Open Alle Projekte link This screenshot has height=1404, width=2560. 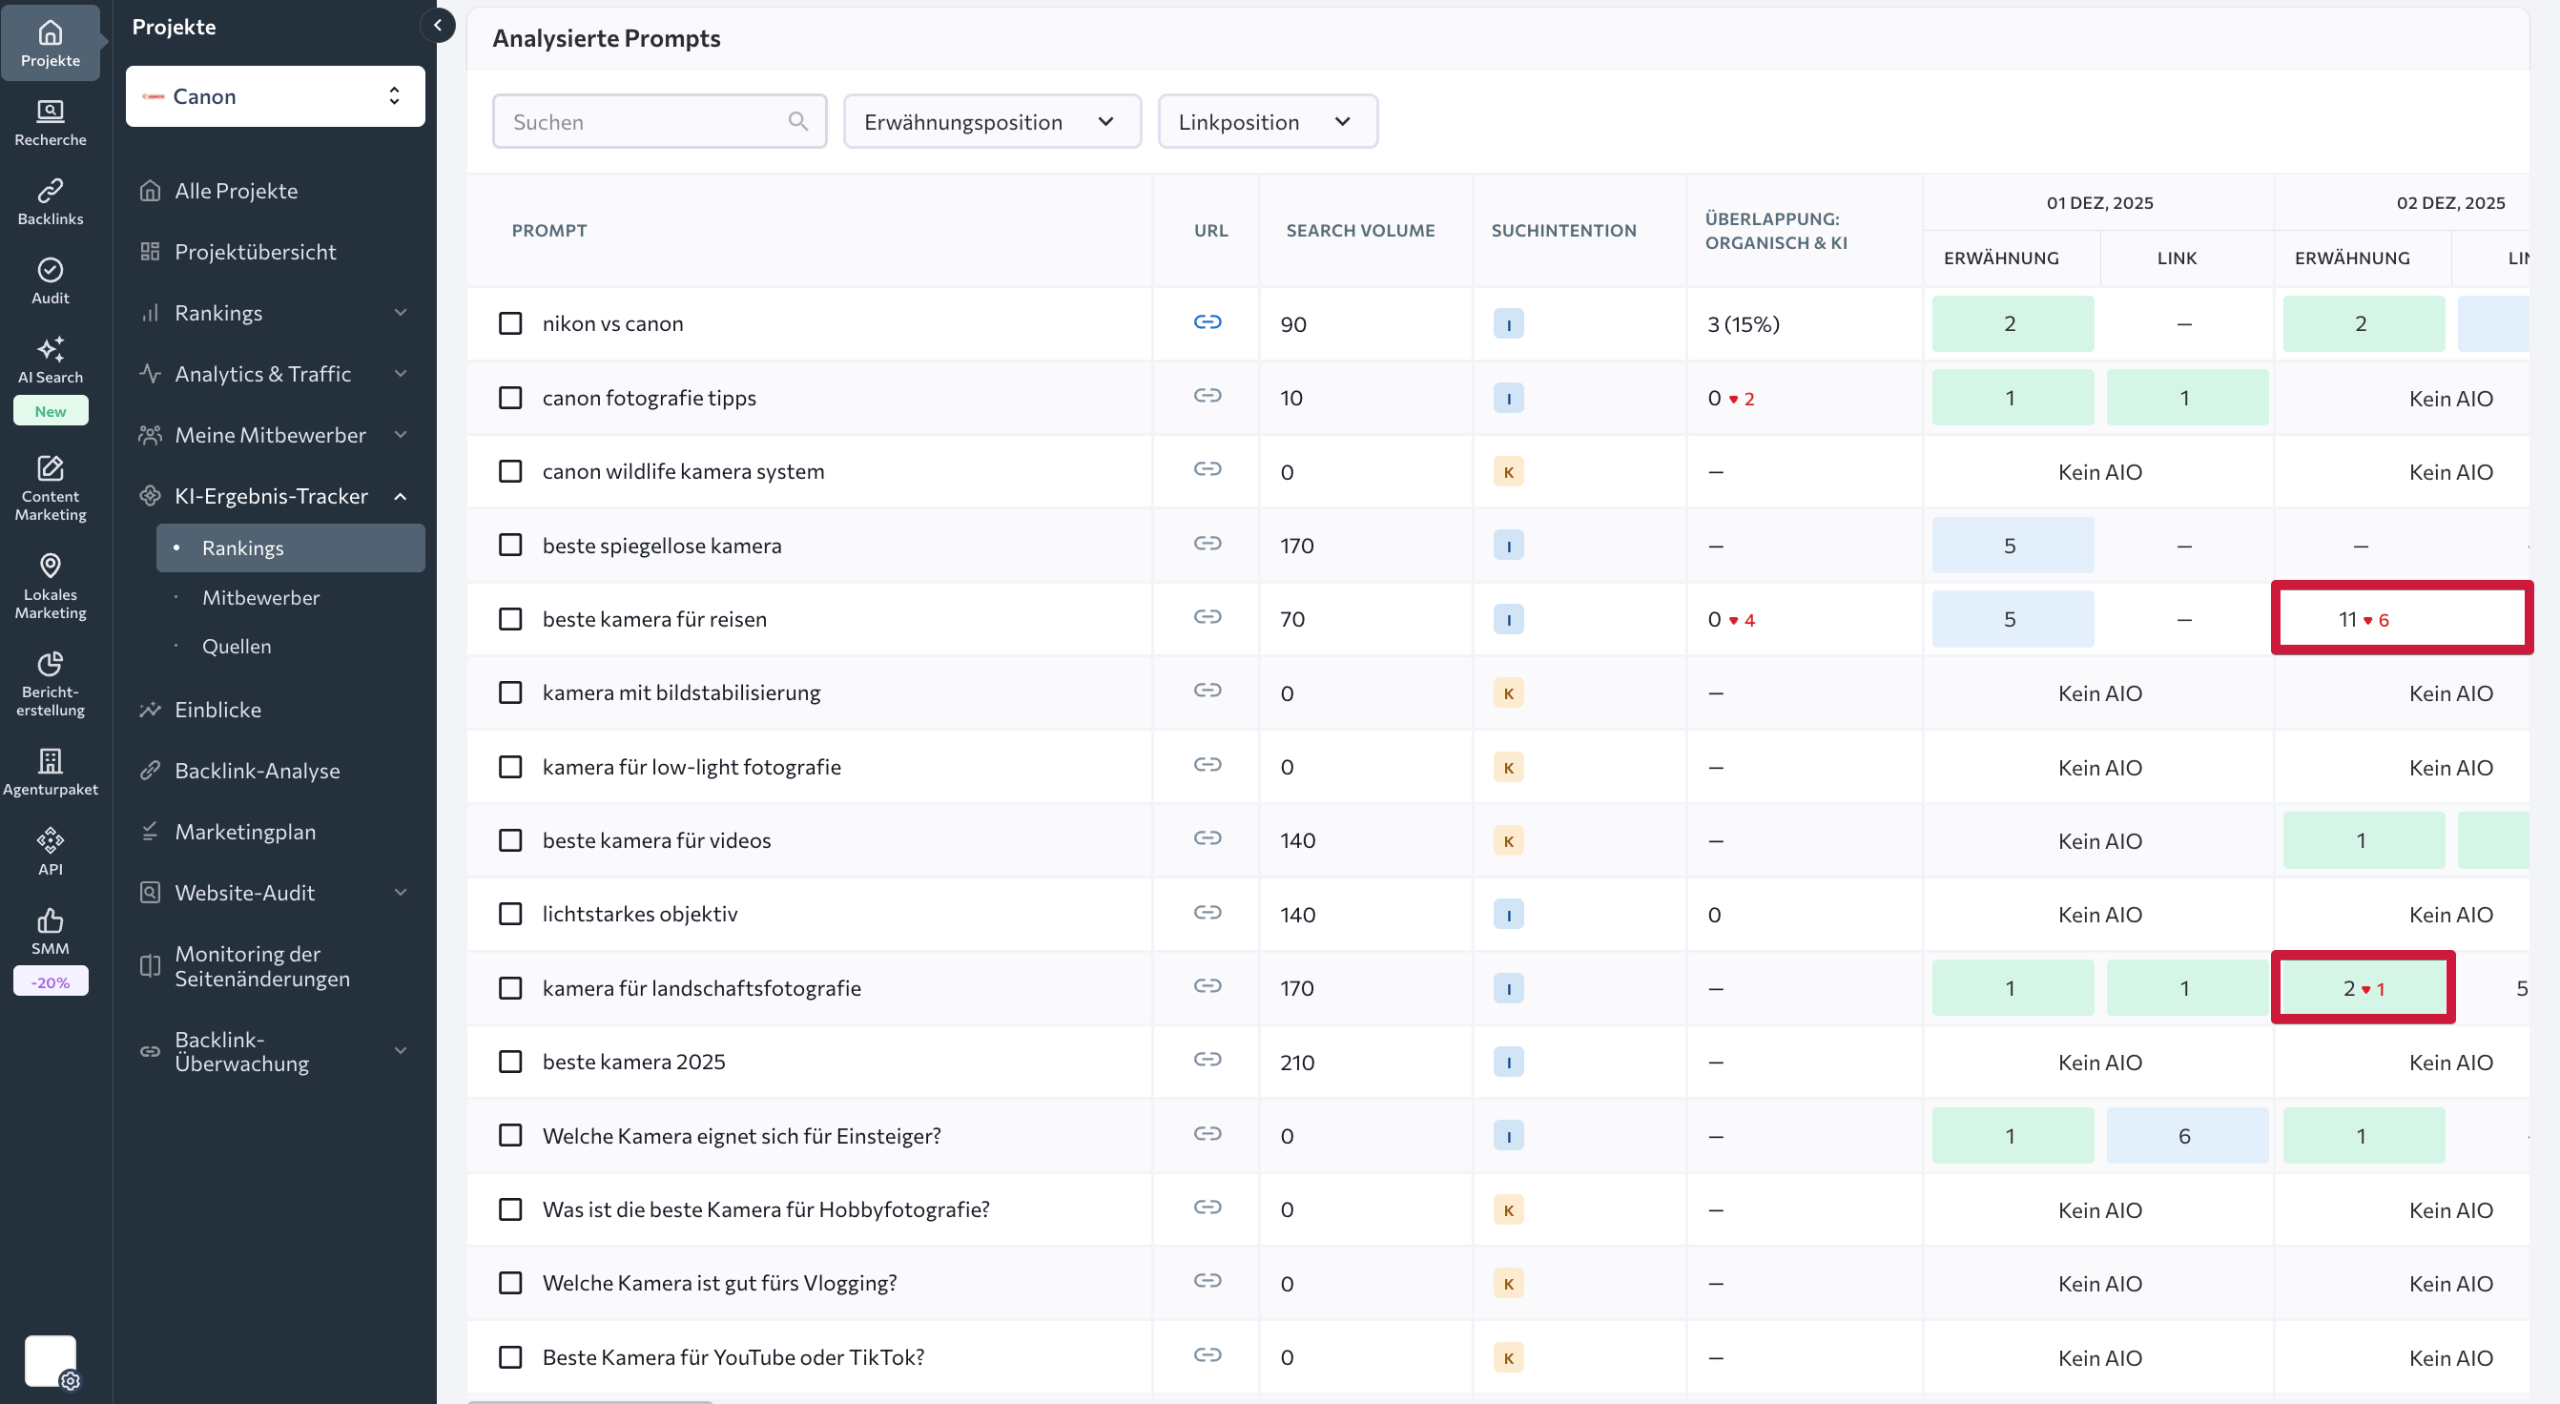pyautogui.click(x=236, y=190)
